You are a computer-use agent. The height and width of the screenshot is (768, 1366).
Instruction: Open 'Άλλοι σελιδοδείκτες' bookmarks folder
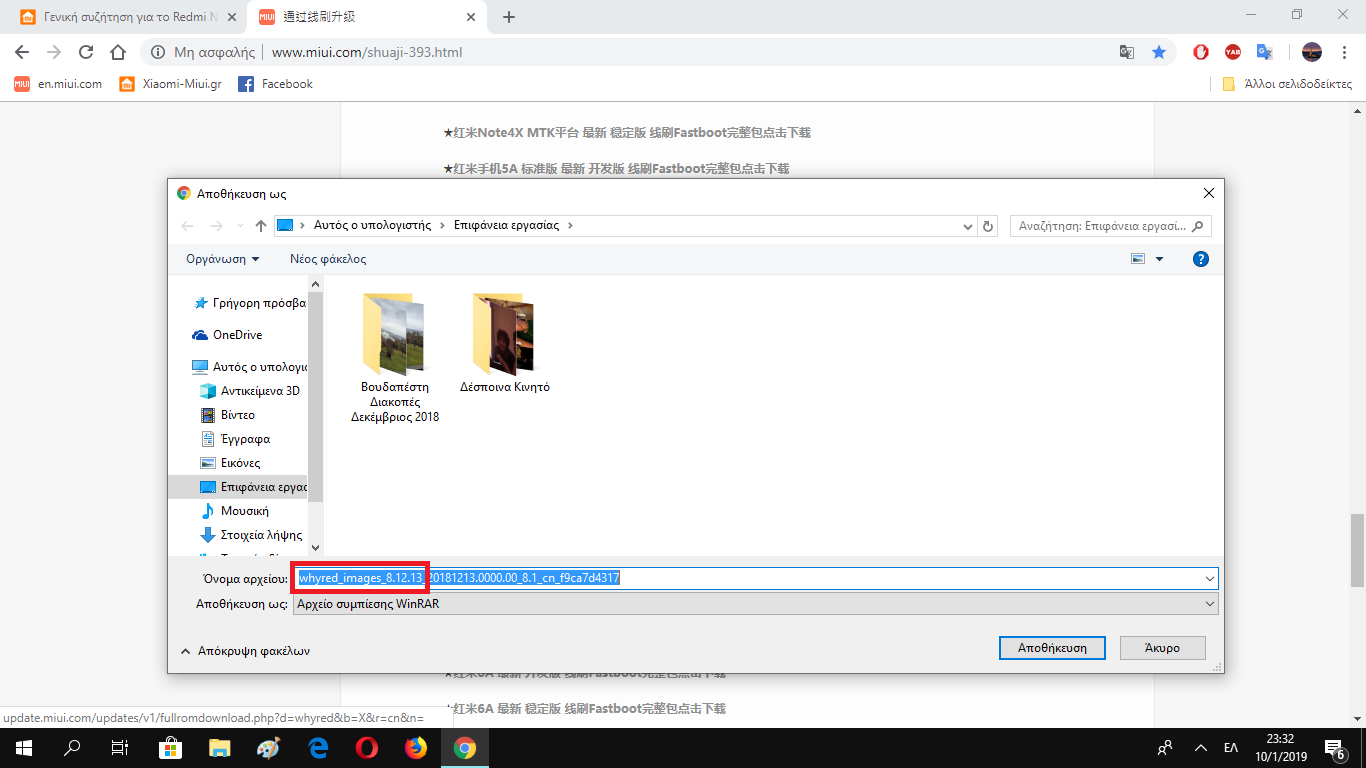click(x=1287, y=84)
